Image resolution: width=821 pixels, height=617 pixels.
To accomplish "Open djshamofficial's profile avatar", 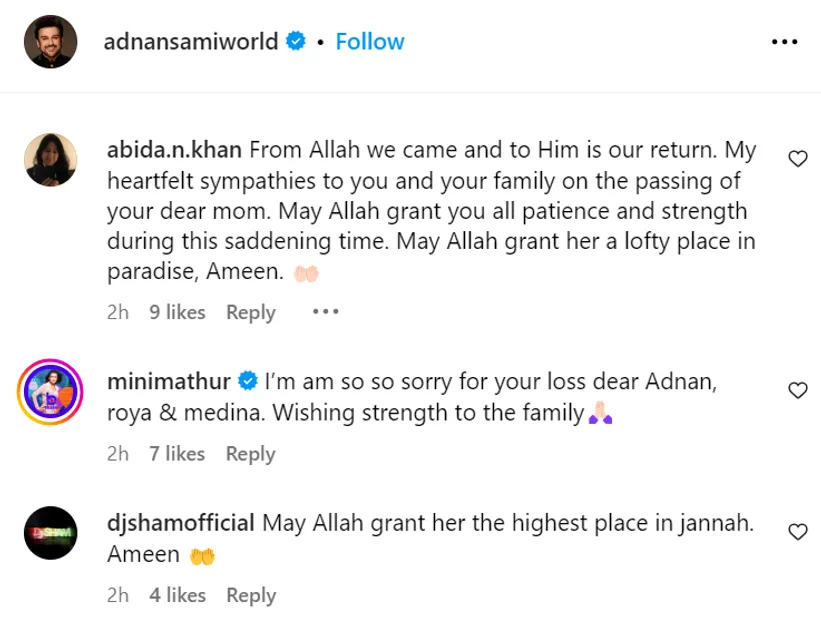I will (x=50, y=533).
